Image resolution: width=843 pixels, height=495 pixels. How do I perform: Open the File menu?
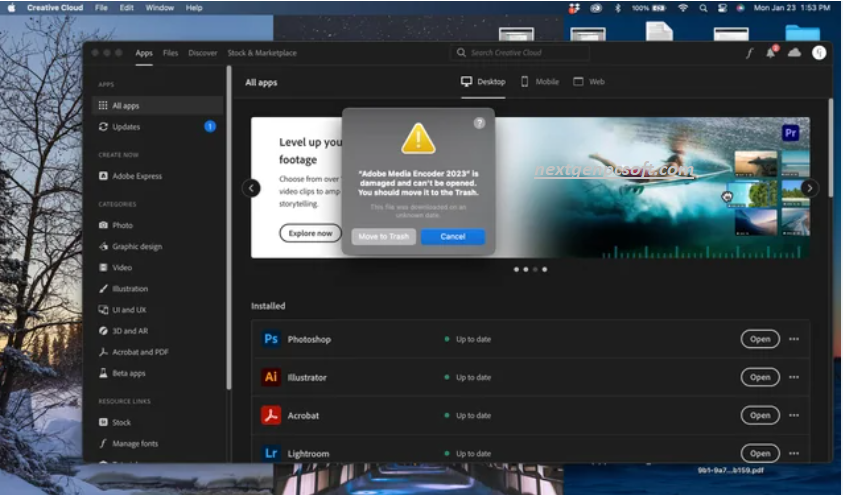click(x=101, y=8)
